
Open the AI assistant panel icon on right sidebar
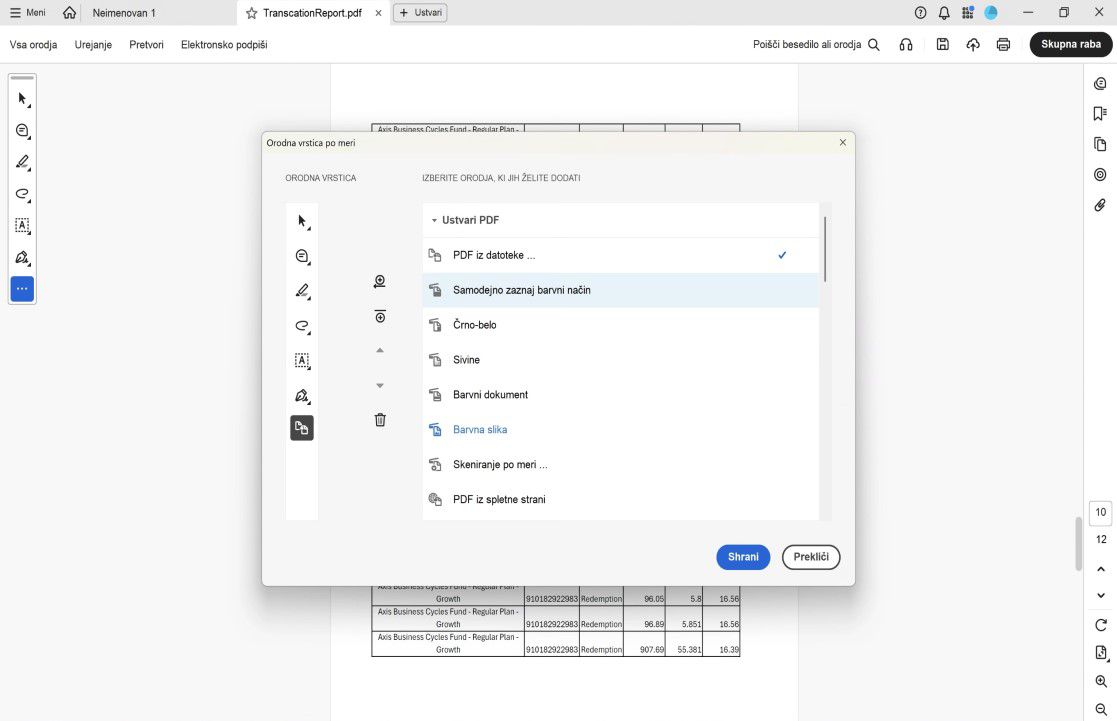(x=1100, y=83)
